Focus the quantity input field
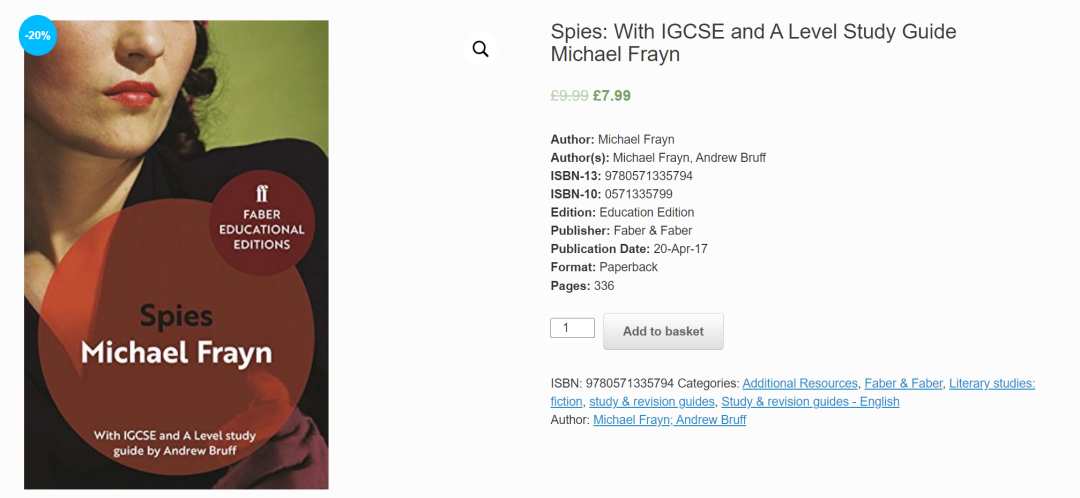 (x=572, y=328)
